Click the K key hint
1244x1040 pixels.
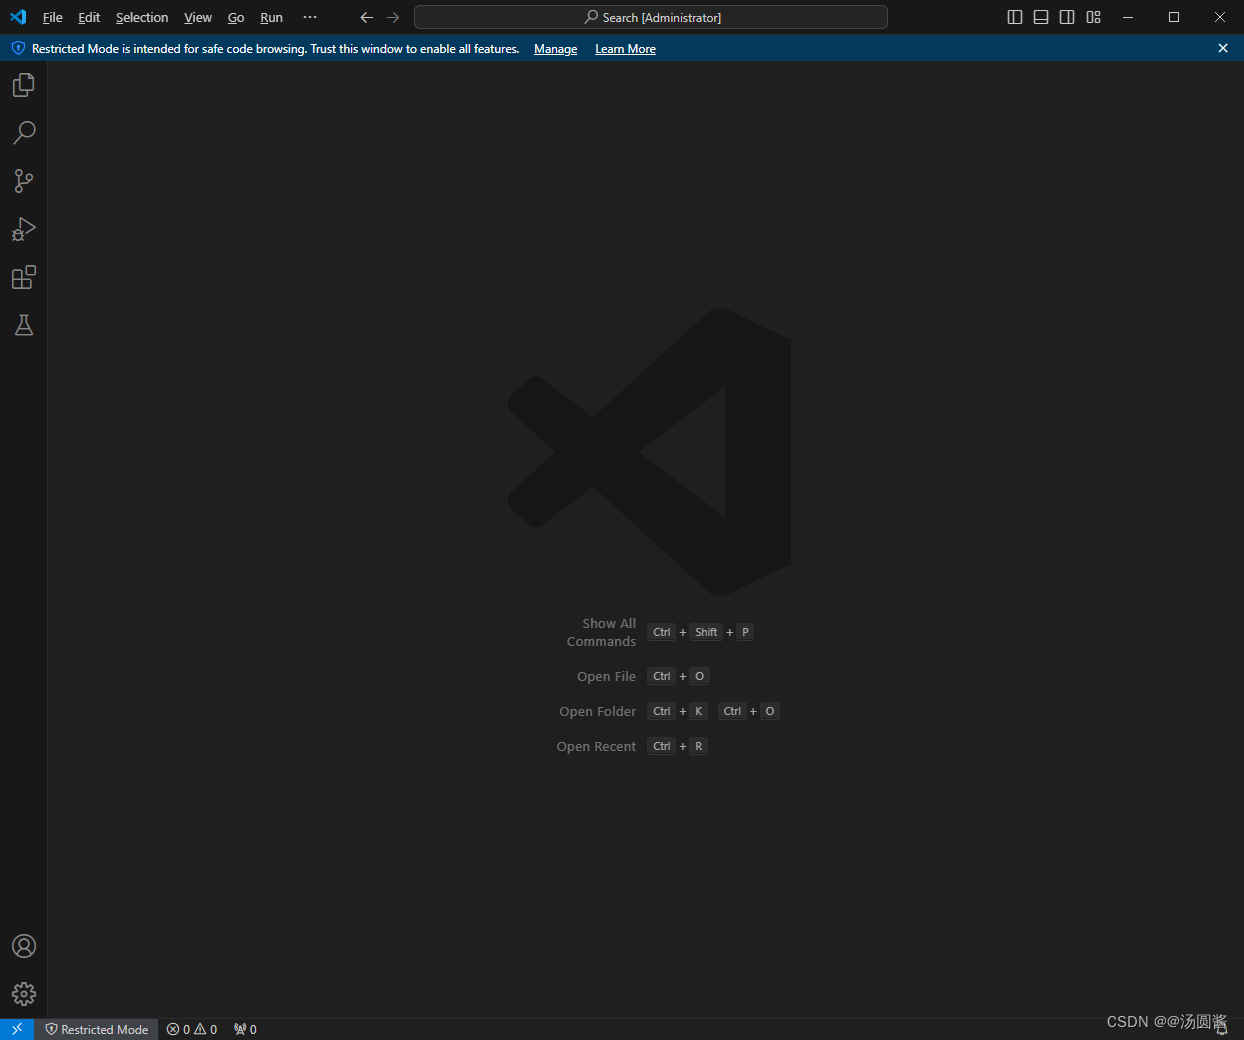click(x=699, y=711)
